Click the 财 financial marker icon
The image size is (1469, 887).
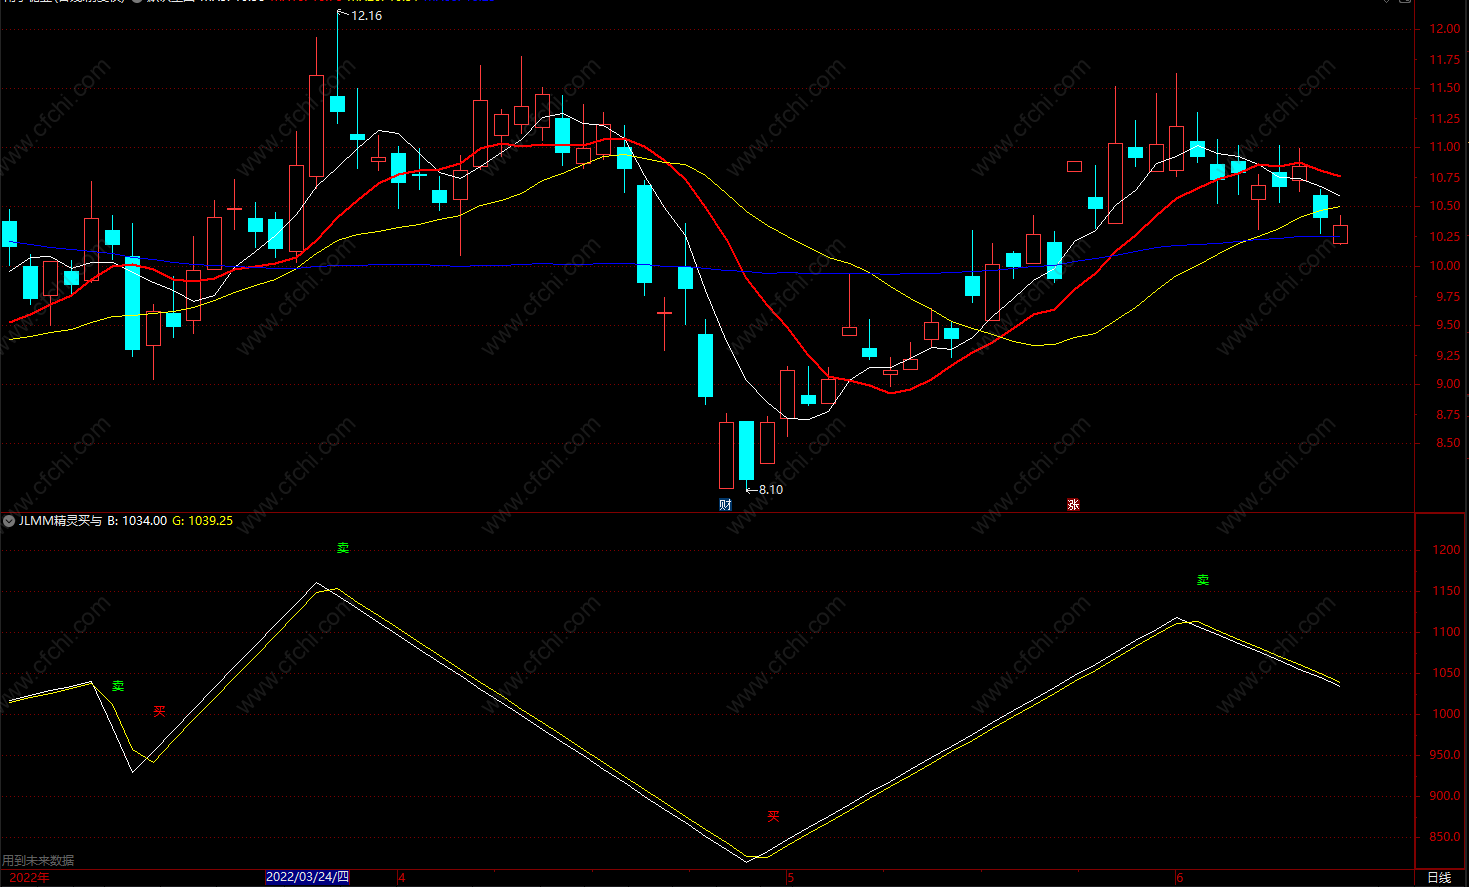(x=726, y=505)
